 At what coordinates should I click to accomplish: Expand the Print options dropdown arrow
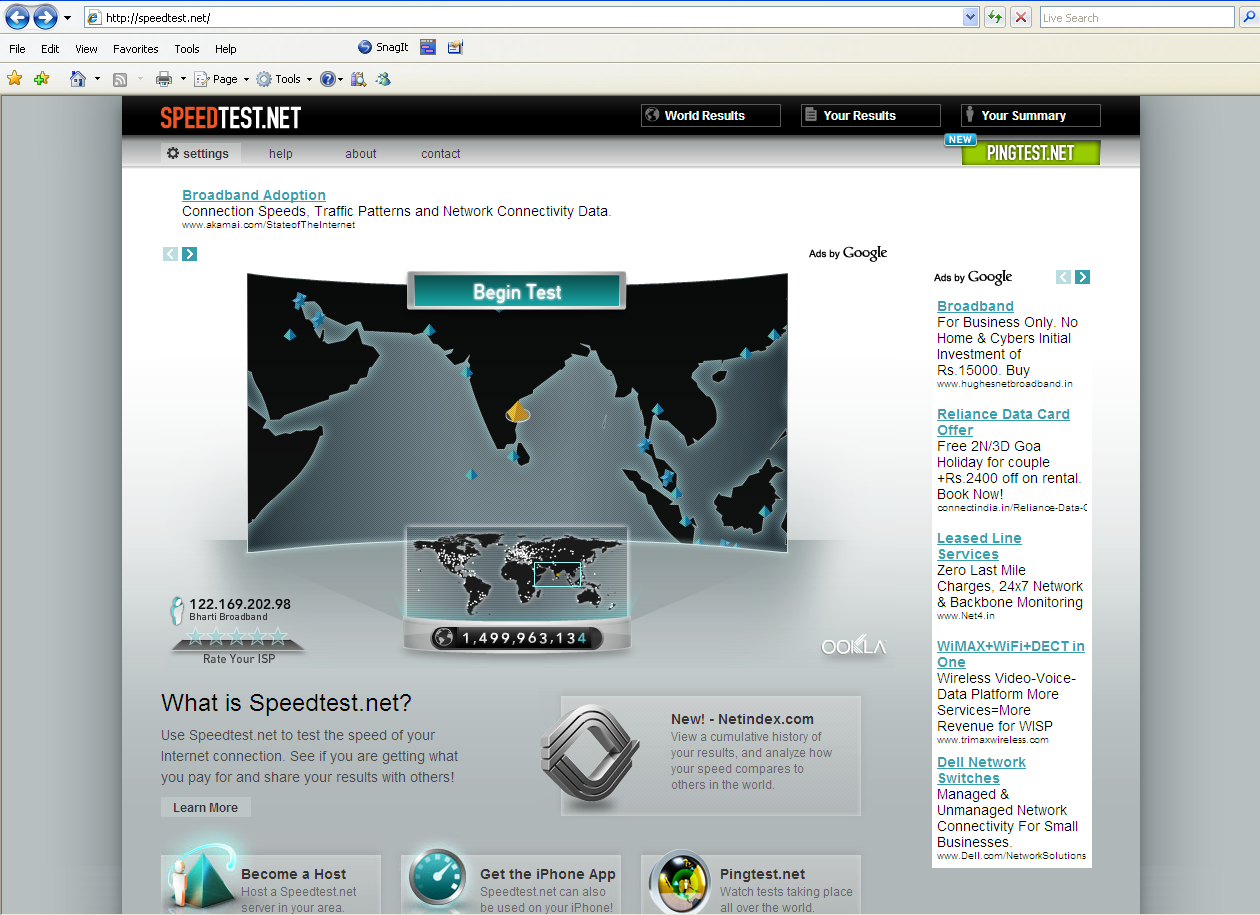point(183,79)
